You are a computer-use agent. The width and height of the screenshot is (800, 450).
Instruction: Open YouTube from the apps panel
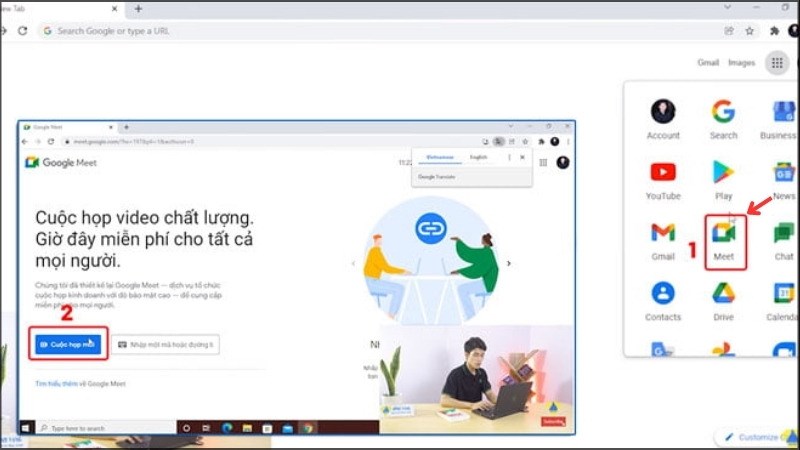click(663, 180)
